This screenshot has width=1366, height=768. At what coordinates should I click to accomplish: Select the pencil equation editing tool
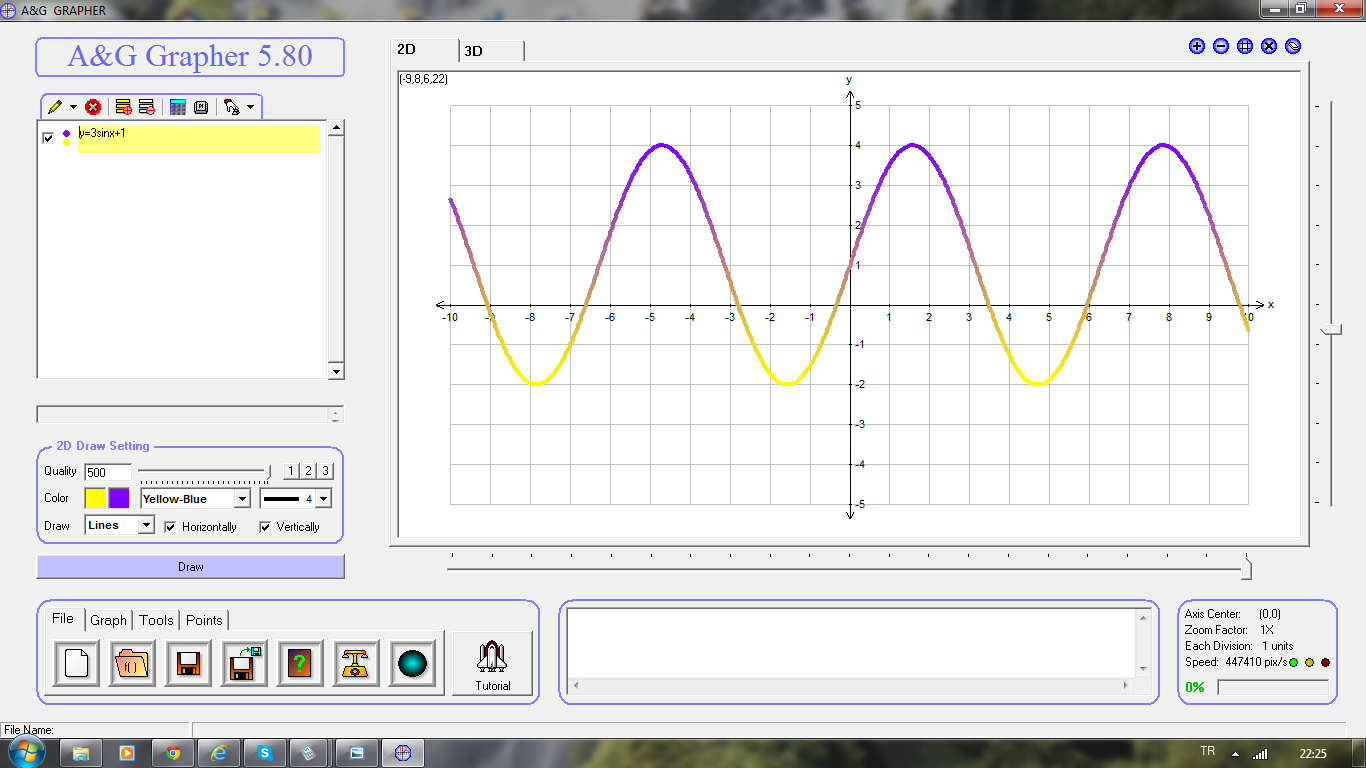pos(55,107)
